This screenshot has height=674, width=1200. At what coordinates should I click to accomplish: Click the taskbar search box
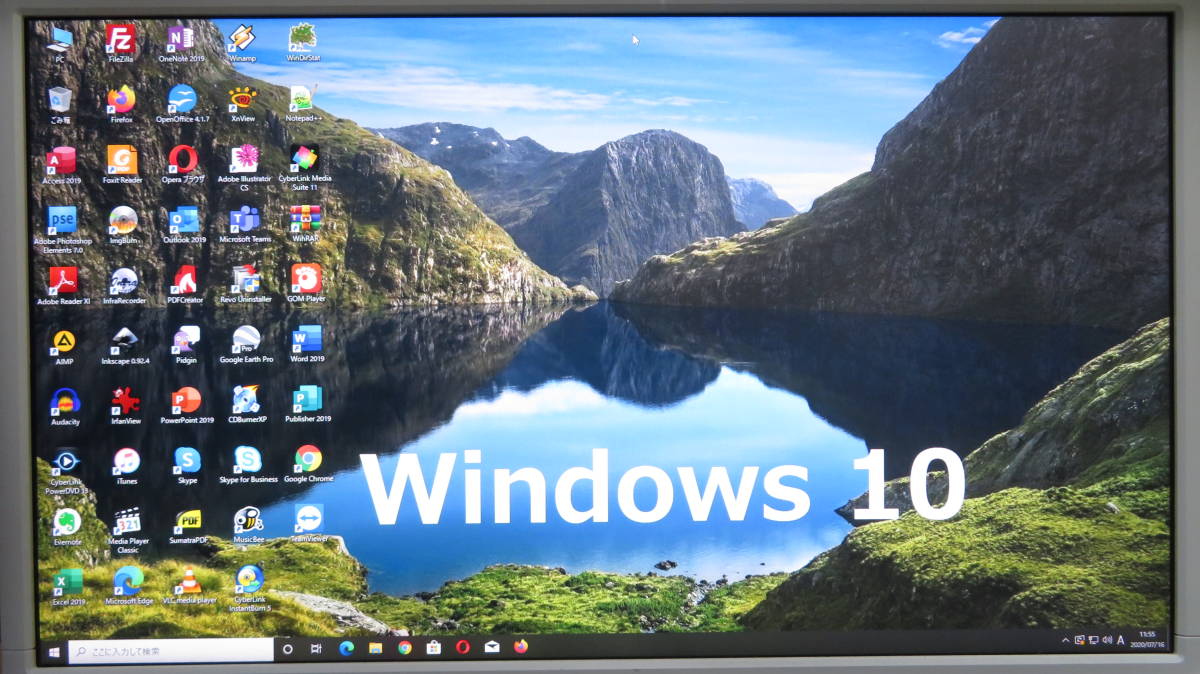pyautogui.click(x=171, y=651)
